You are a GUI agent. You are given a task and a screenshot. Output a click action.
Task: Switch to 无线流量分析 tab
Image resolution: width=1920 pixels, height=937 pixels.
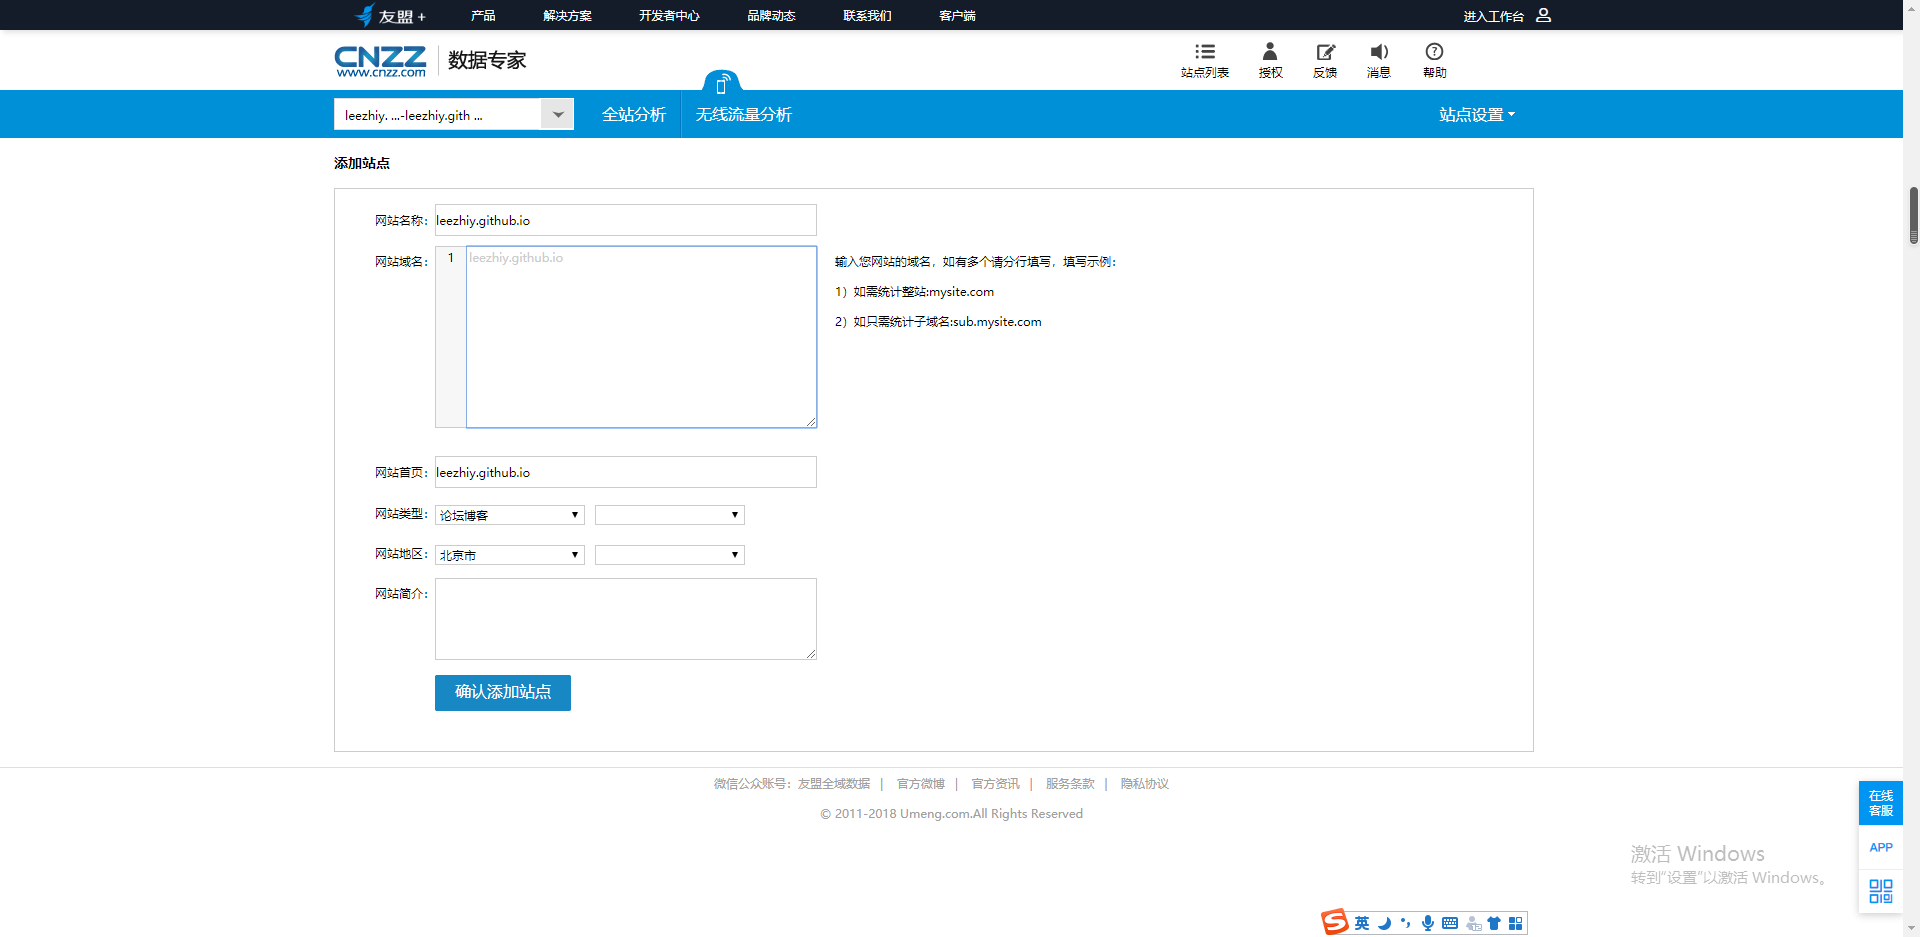[743, 115]
